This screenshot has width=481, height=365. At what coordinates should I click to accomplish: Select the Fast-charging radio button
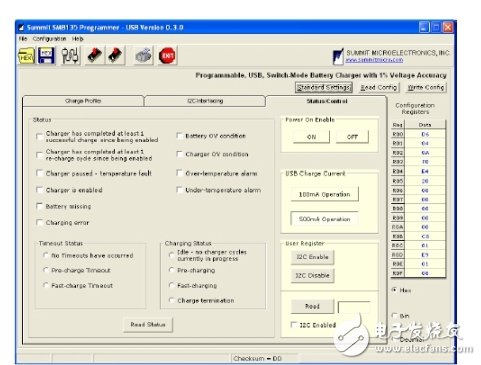point(172,285)
